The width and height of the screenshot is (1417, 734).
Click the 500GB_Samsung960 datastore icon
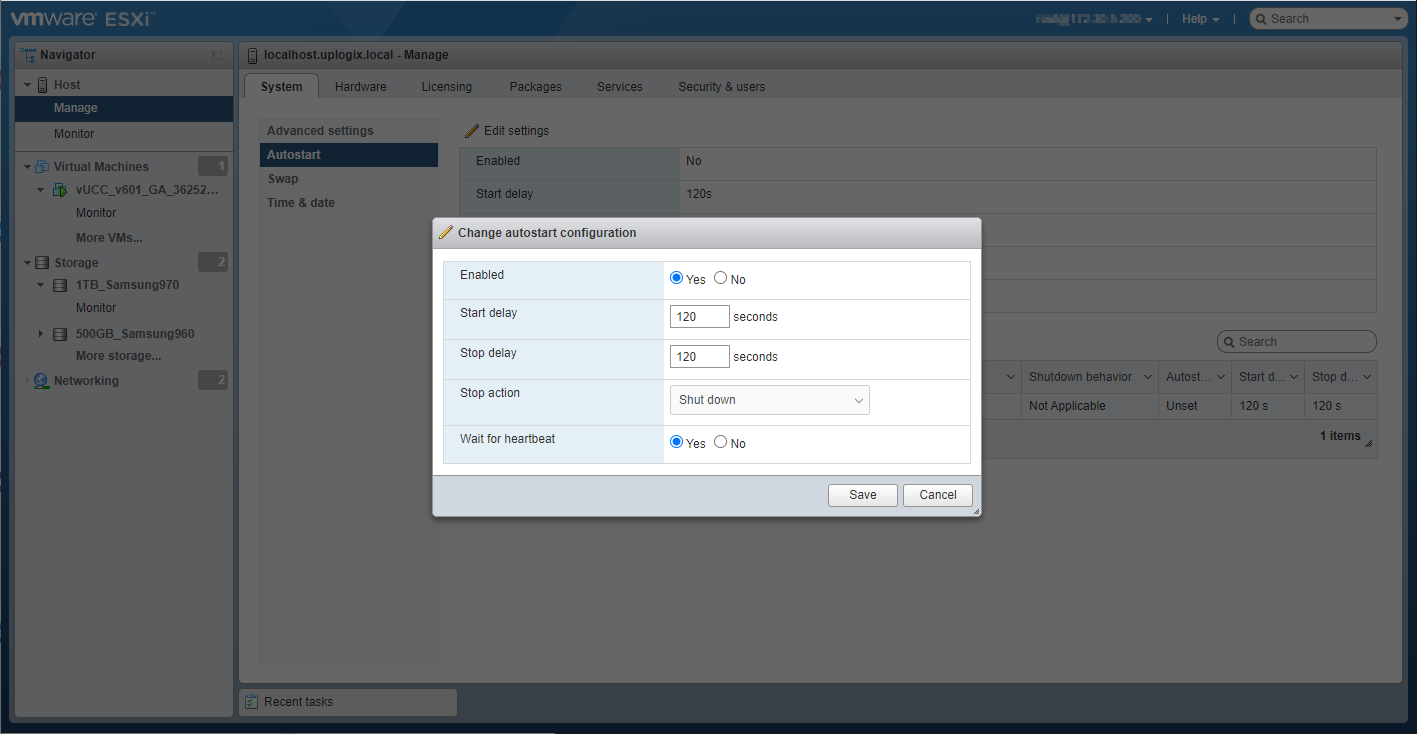pos(60,334)
